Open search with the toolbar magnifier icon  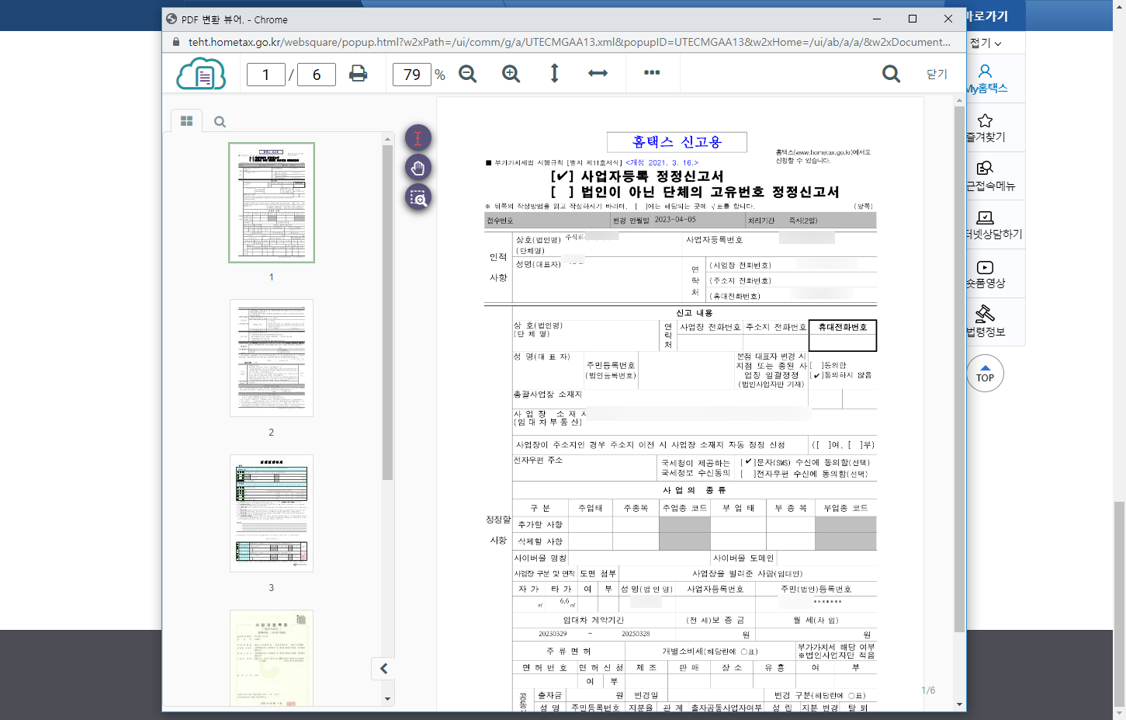coord(890,73)
